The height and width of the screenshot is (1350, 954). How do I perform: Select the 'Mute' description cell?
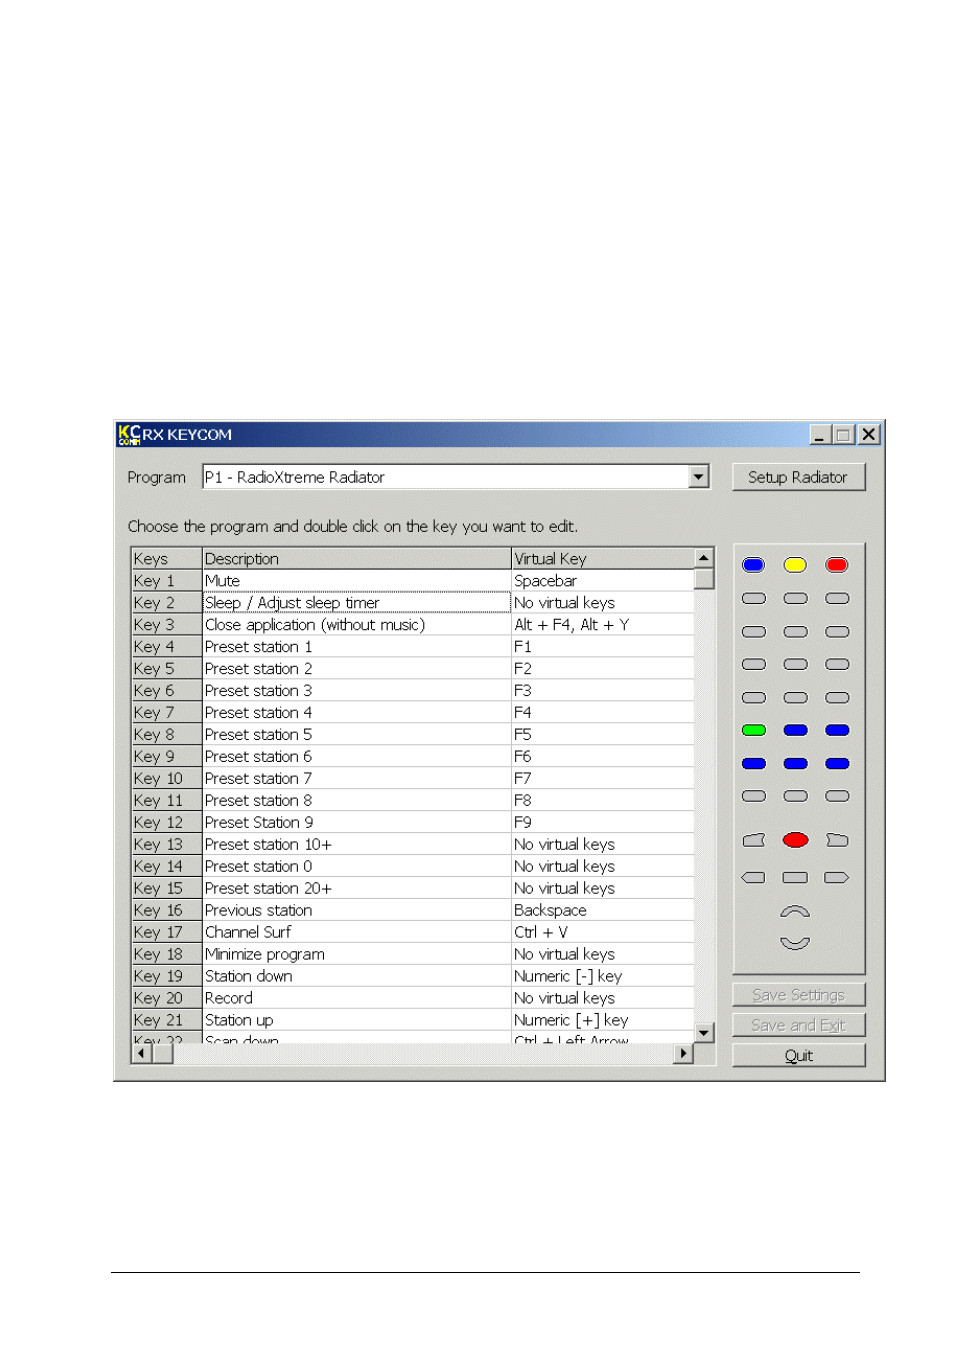356,581
